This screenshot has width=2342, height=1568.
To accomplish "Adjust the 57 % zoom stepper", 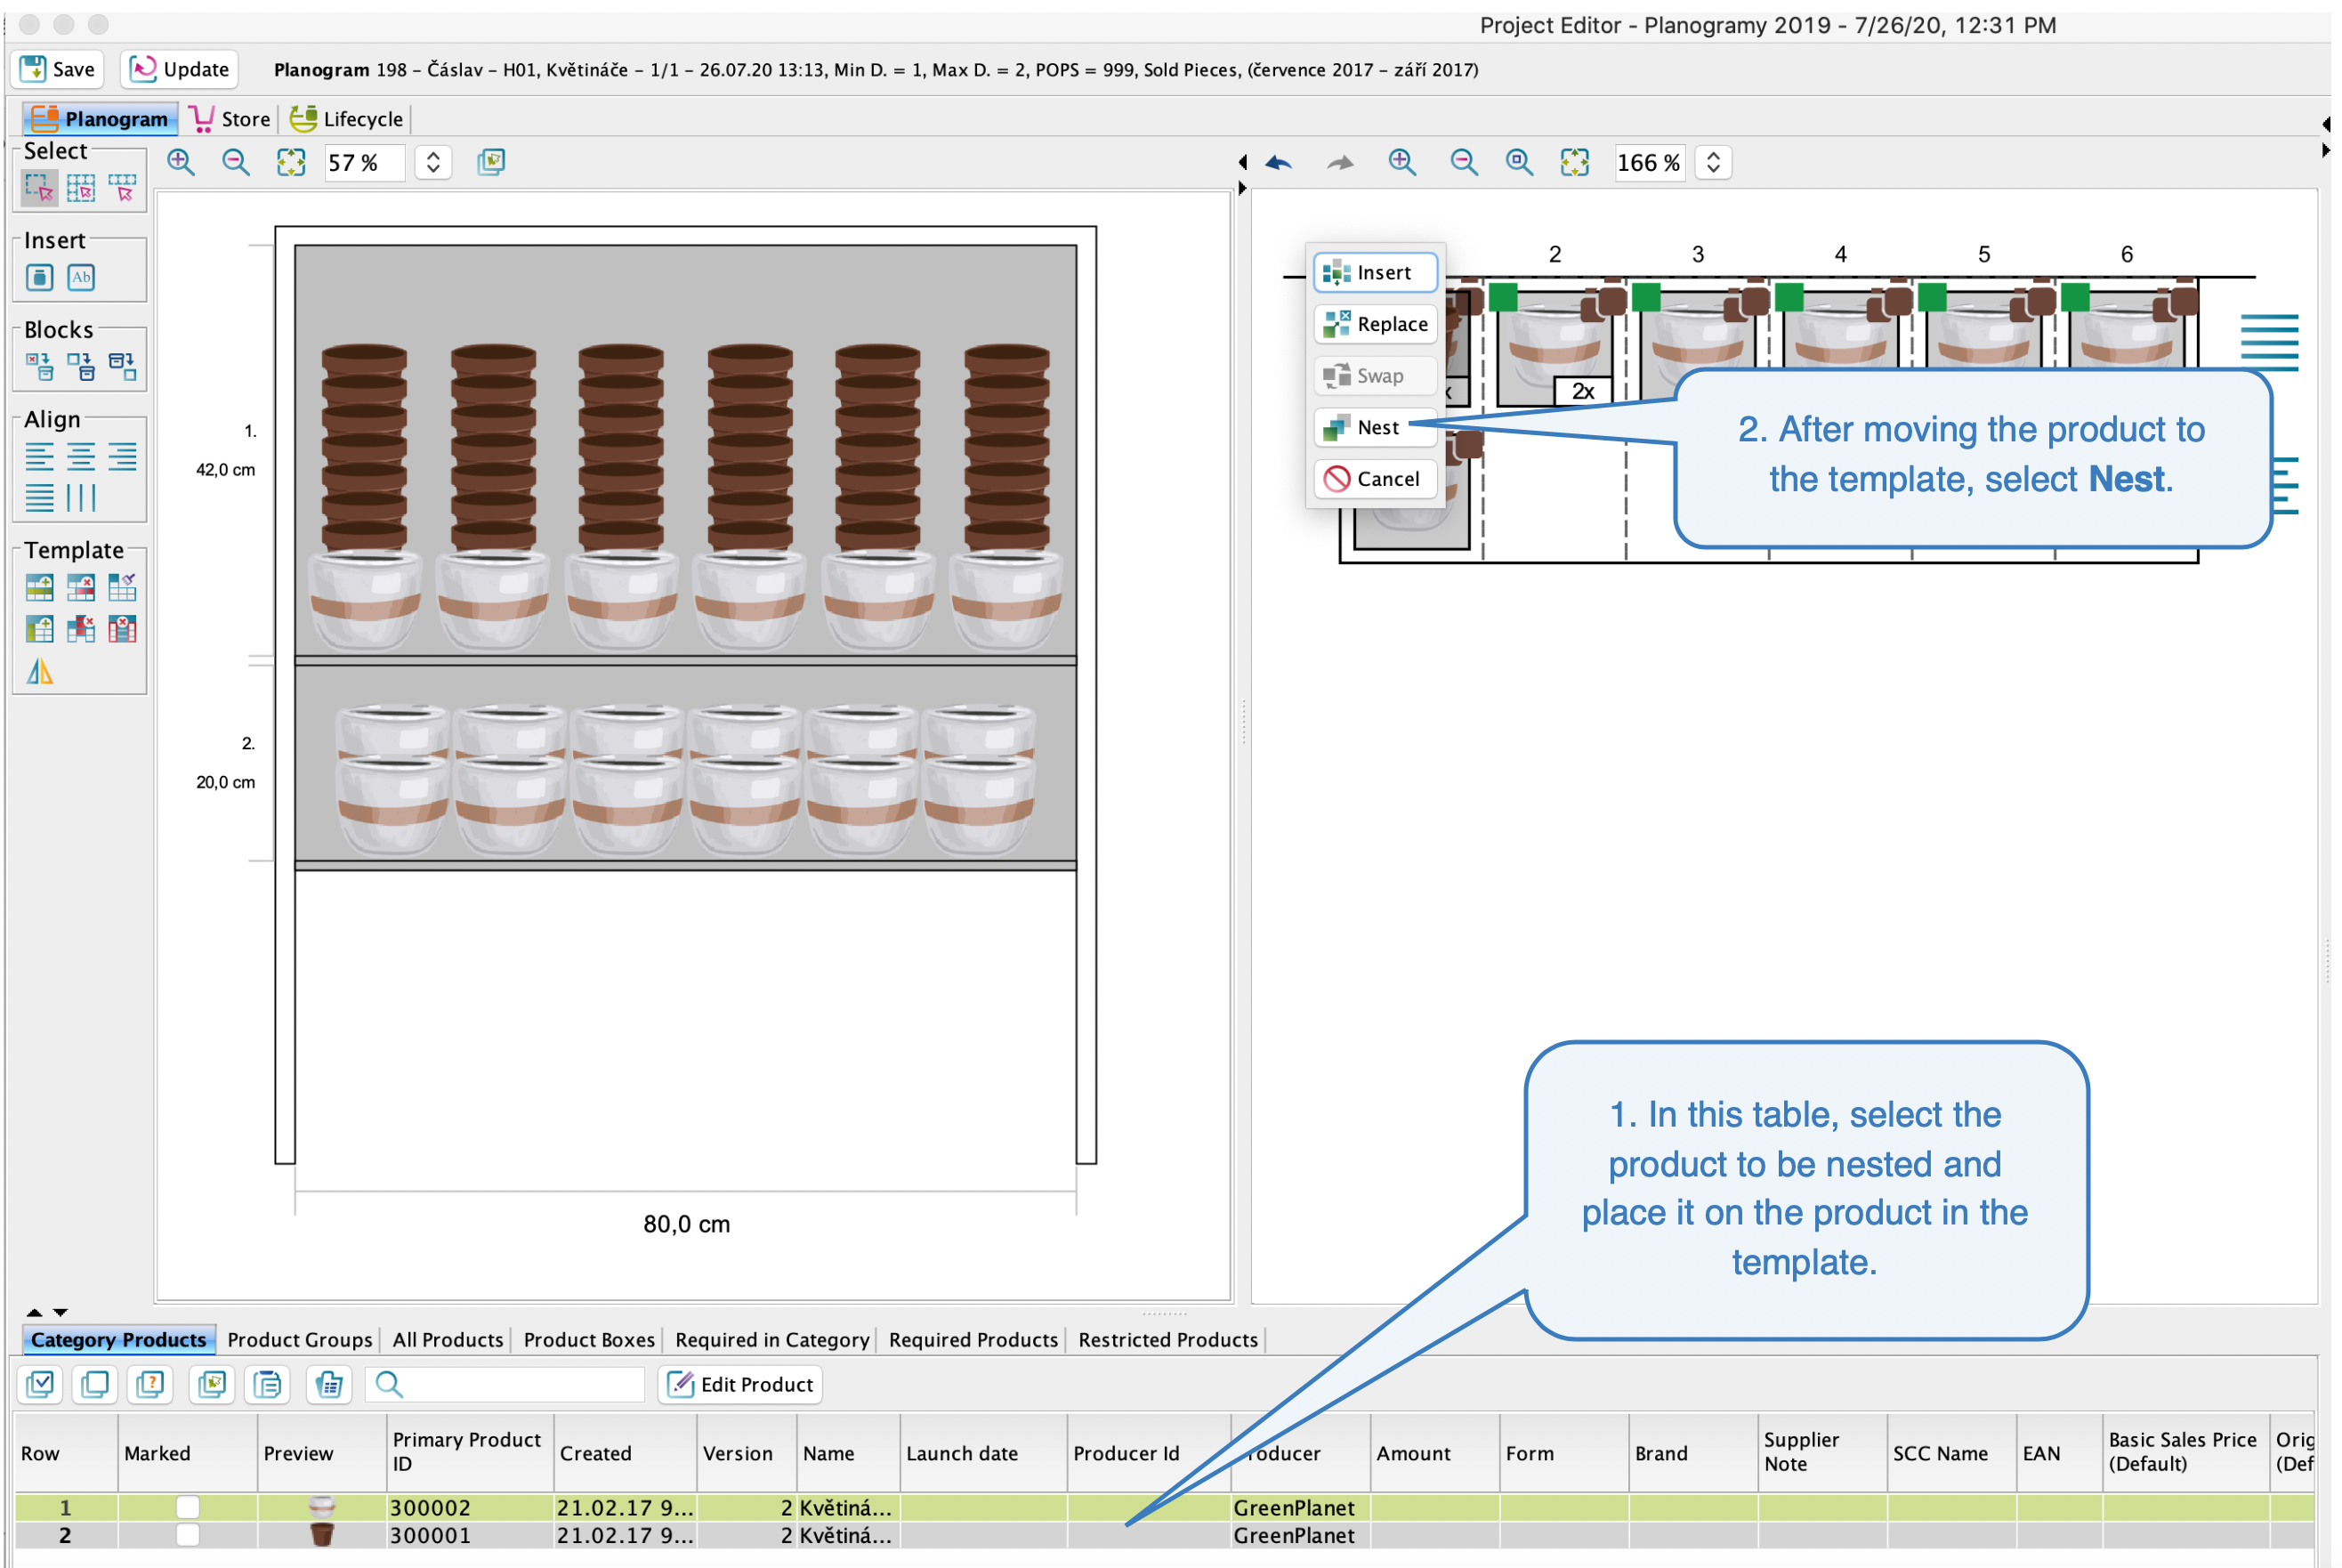I will [433, 162].
